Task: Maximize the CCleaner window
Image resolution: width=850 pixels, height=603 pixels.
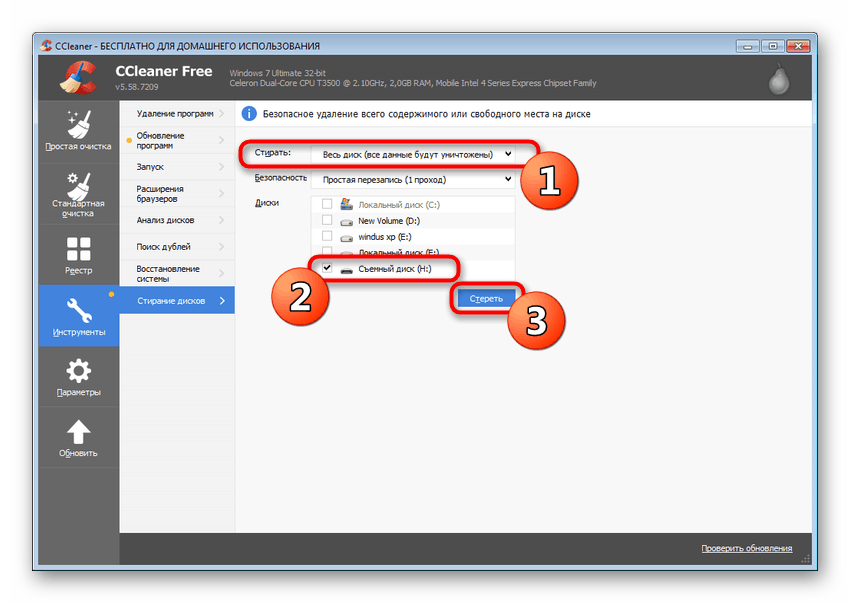Action: 772,47
